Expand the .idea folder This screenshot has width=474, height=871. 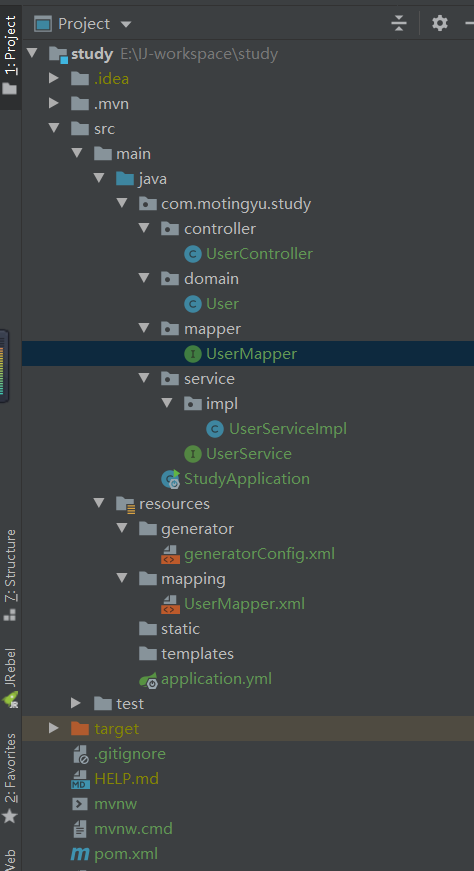pyautogui.click(x=54, y=78)
